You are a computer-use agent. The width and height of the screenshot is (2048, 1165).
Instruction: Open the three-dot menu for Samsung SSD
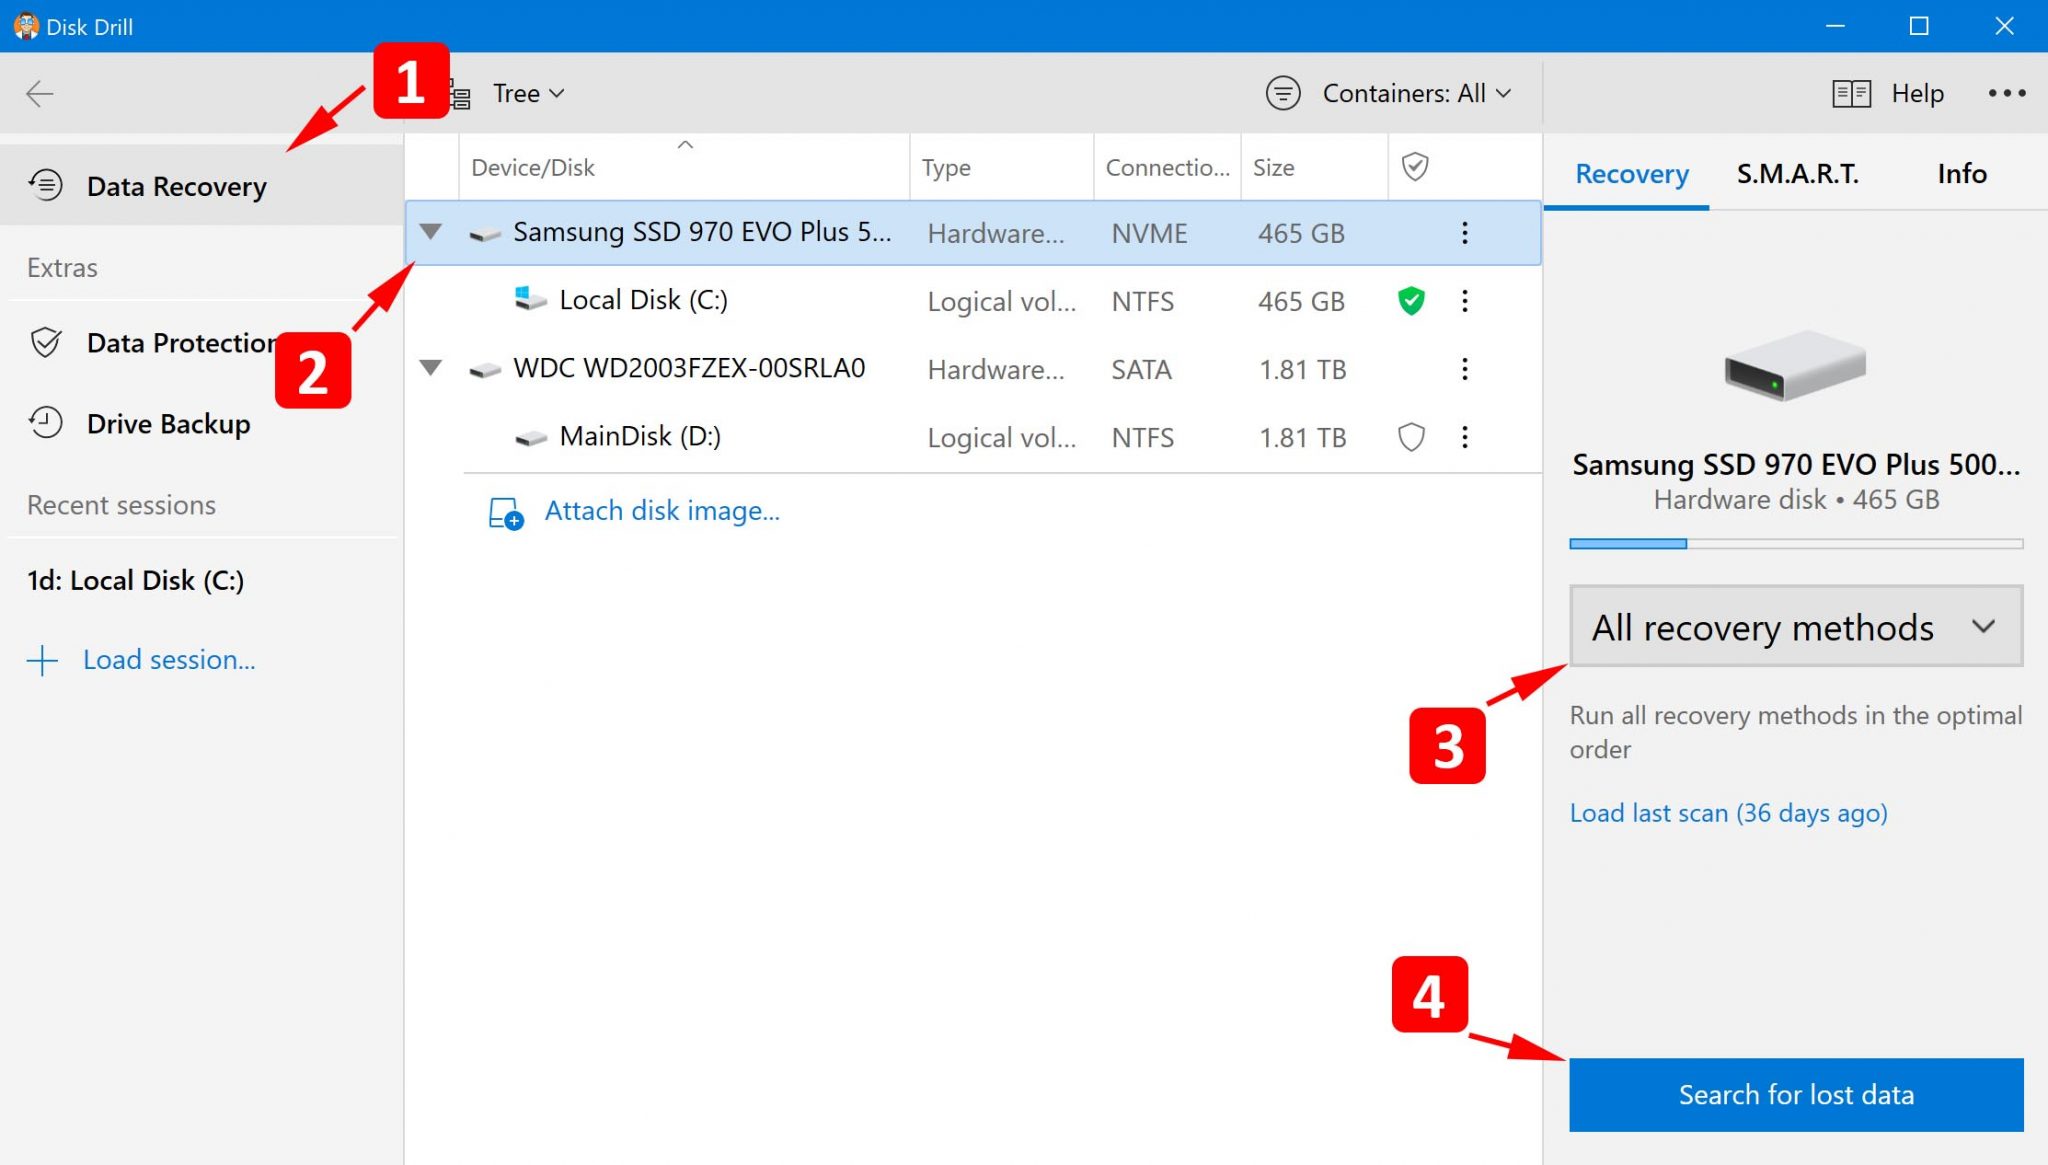(1464, 232)
